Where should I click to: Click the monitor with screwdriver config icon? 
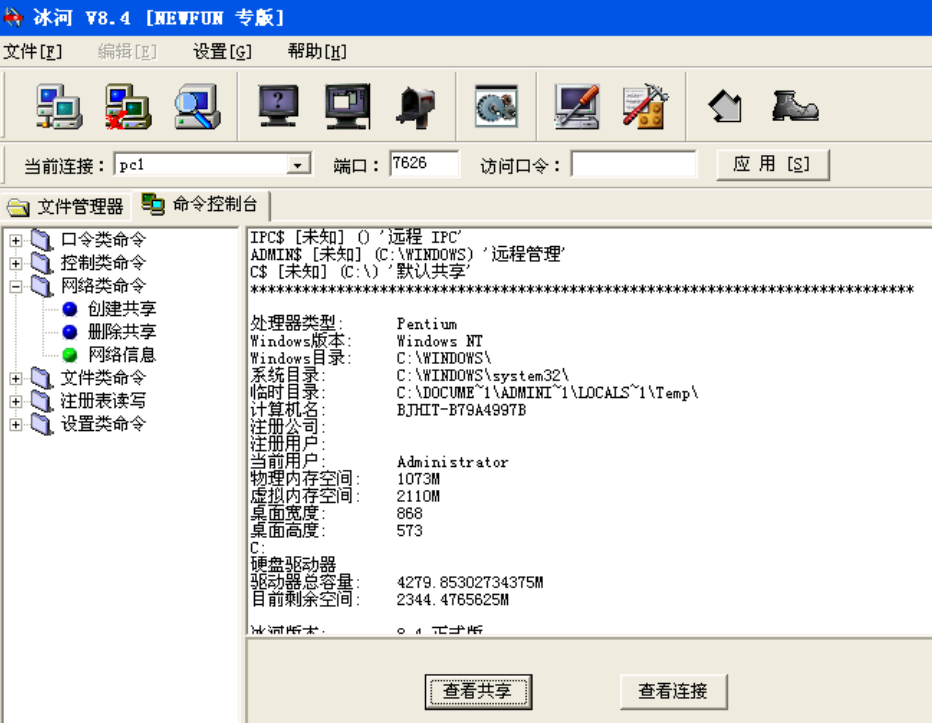[x=577, y=107]
